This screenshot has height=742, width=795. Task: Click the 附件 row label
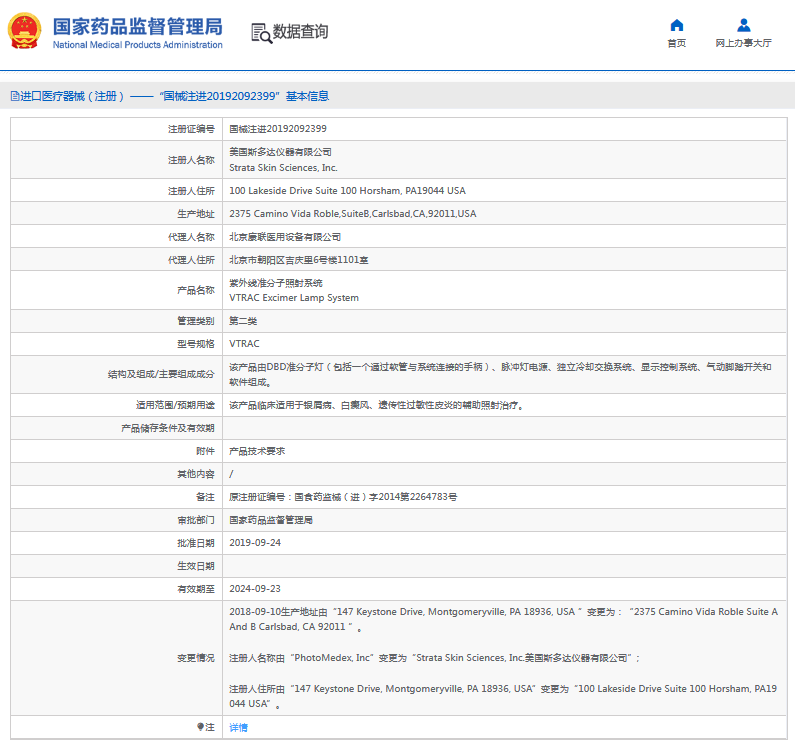pyautogui.click(x=205, y=451)
